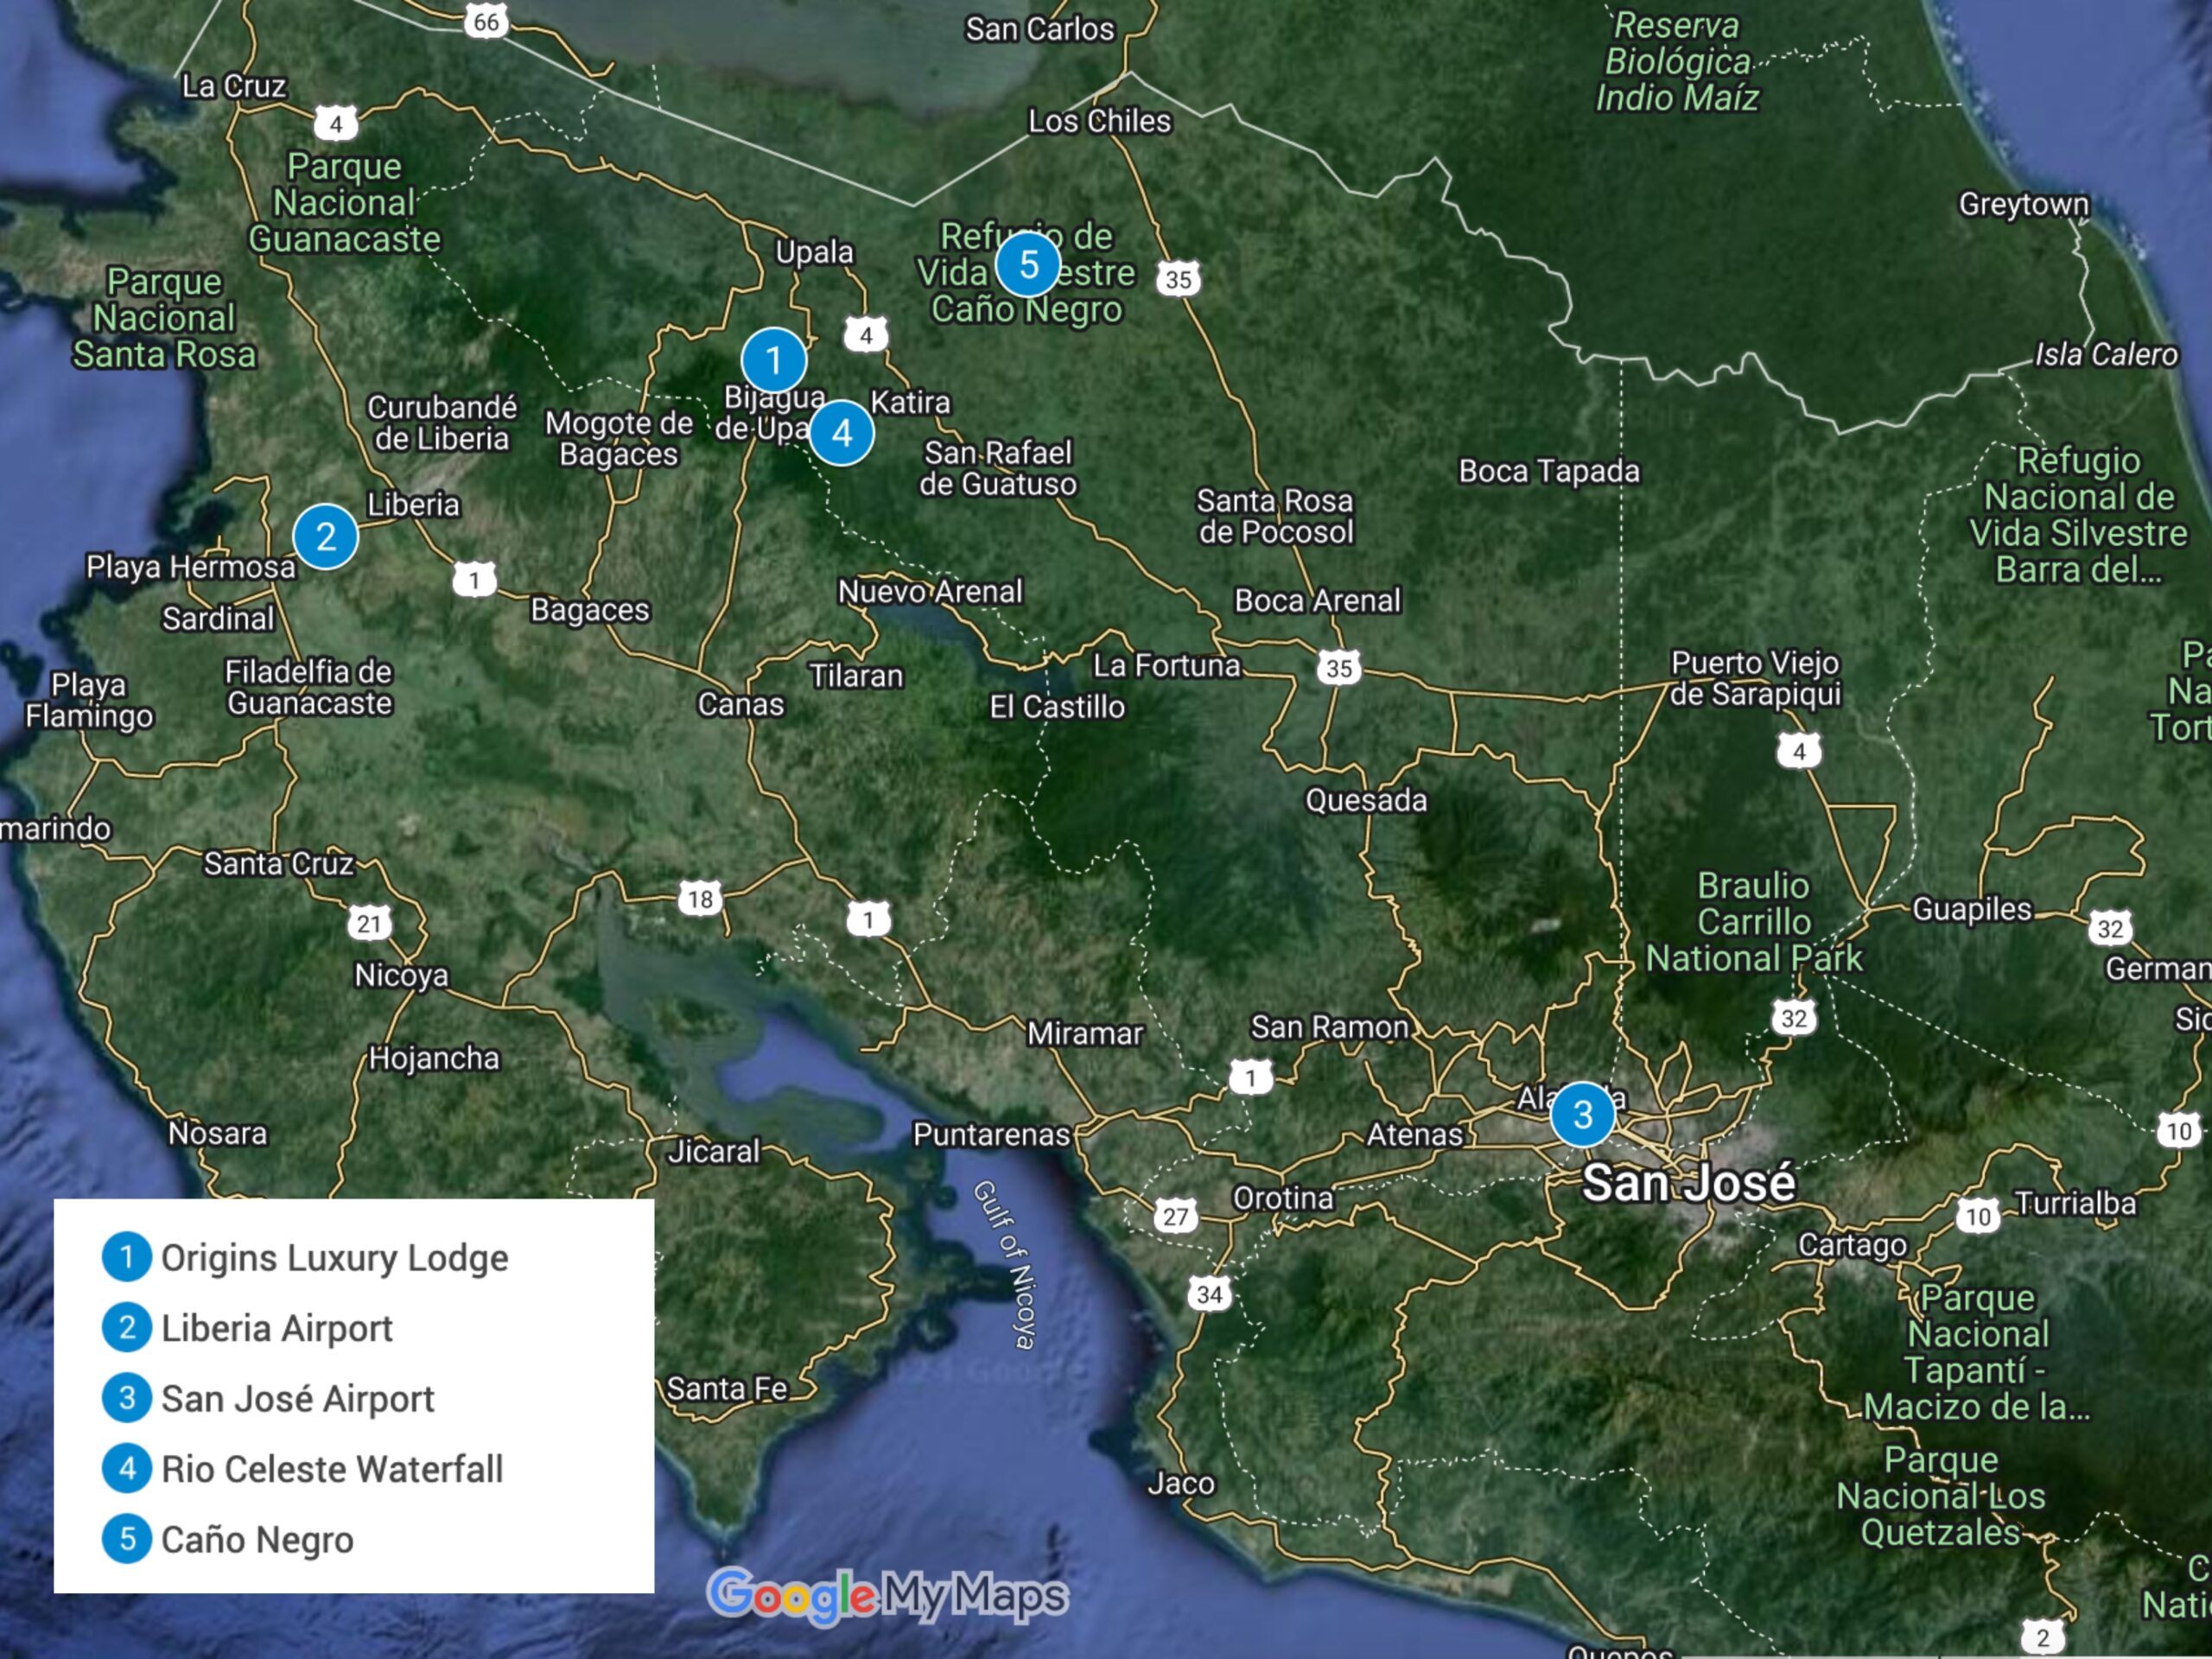Click route 32 shield below Braulio Carrillo
2212x1659 pixels.
coord(1794,1018)
